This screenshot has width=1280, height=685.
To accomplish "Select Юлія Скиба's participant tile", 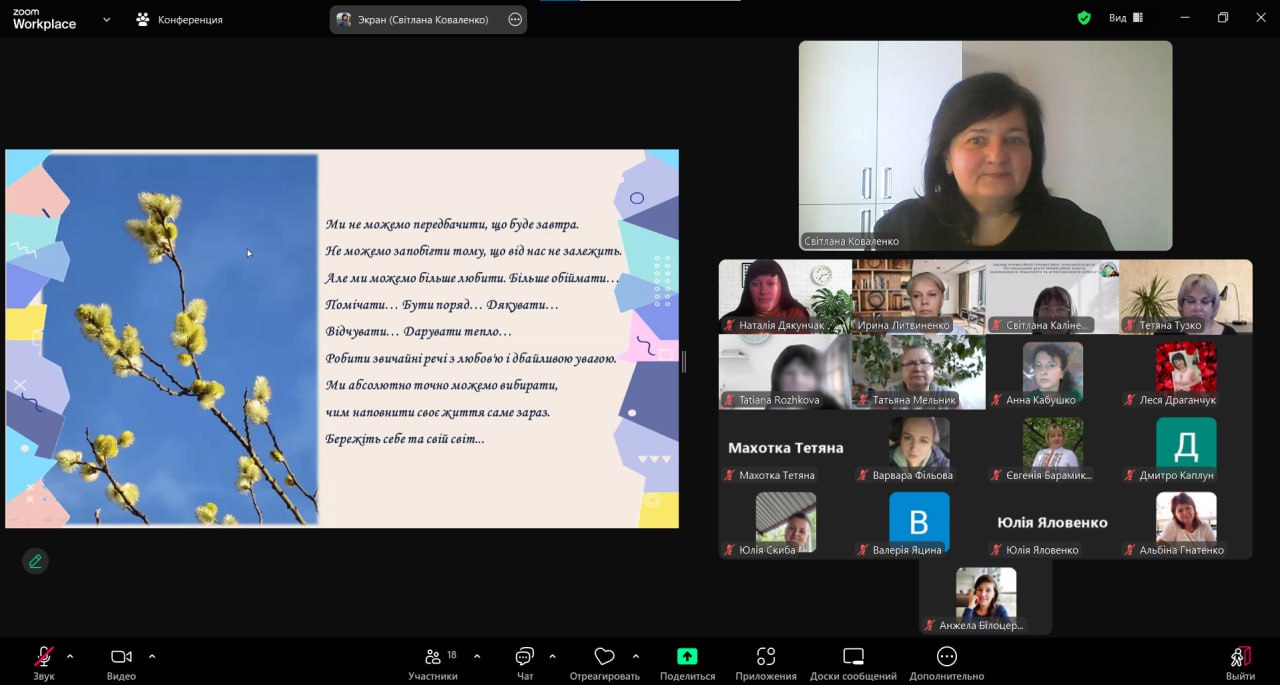I will point(785,522).
